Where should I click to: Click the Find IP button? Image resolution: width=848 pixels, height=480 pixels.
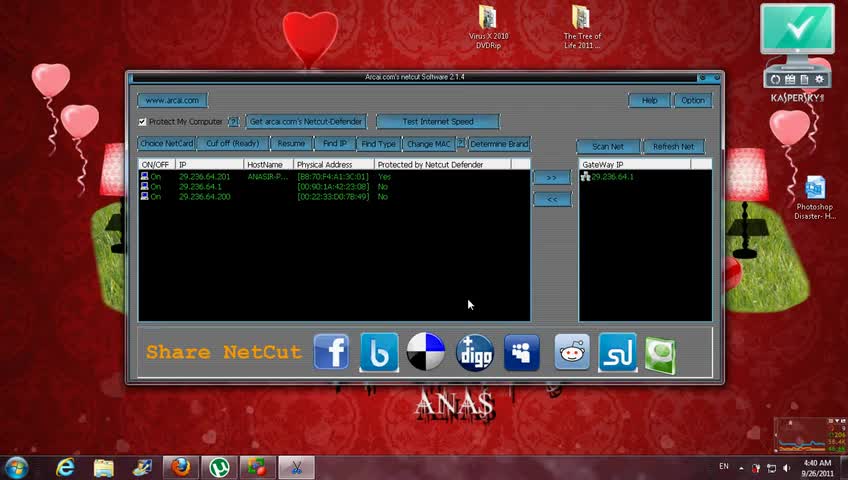(335, 144)
